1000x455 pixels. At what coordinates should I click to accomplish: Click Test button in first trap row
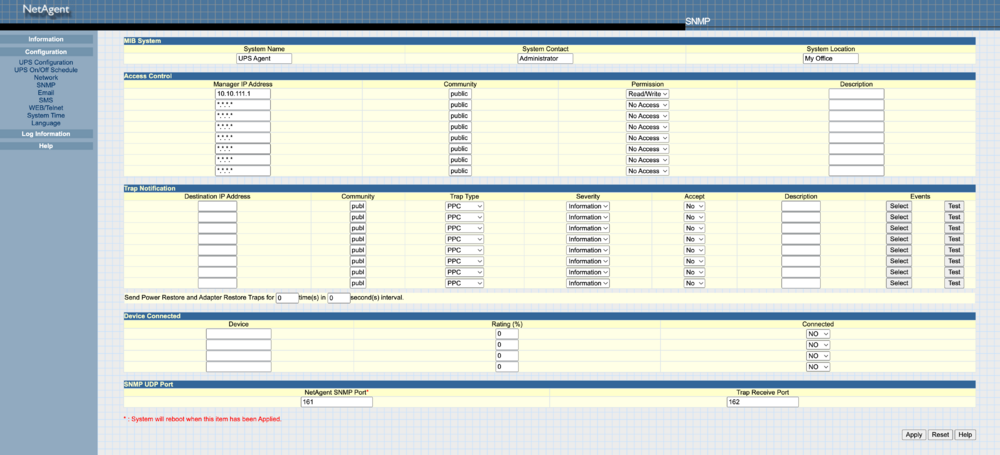tap(954, 206)
